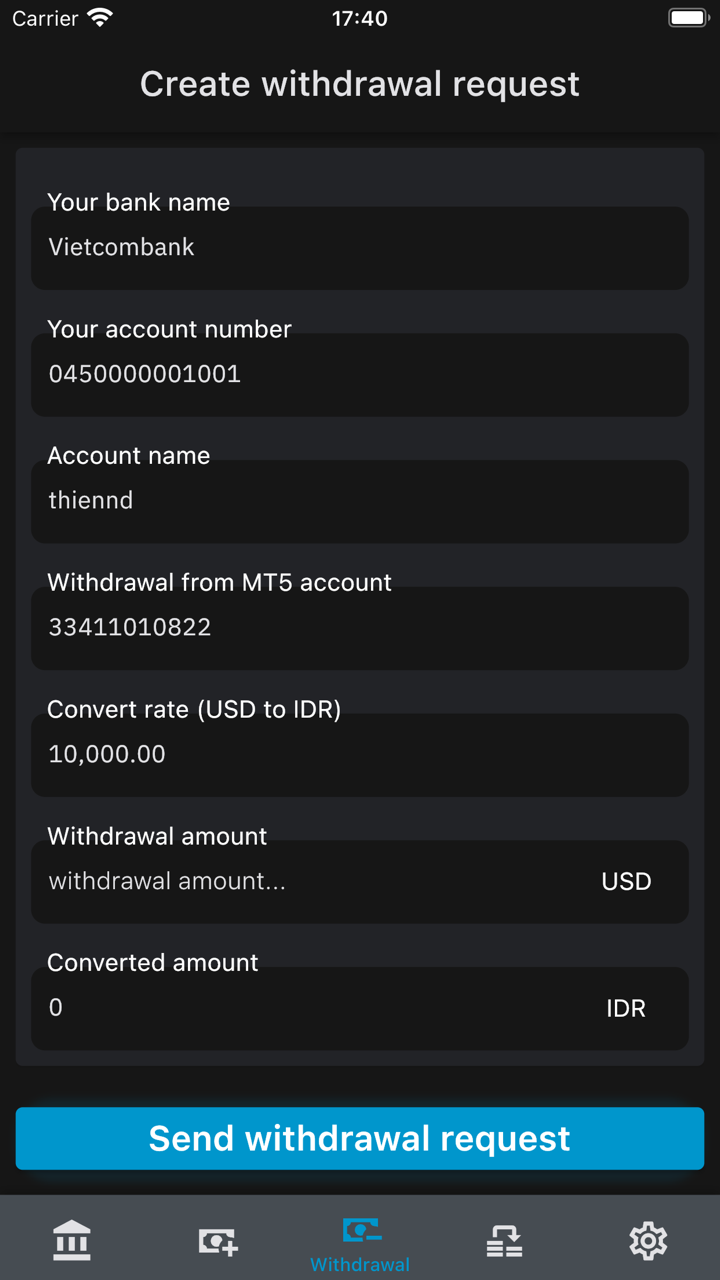Tap the USD currency label
Image resolution: width=720 pixels, height=1280 pixels.
coord(626,881)
